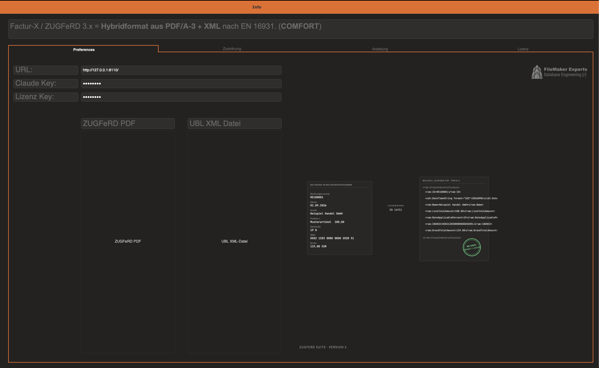Image resolution: width=599 pixels, height=368 pixels.
Task: Click the 'Info' window title text
Action: coord(257,7)
